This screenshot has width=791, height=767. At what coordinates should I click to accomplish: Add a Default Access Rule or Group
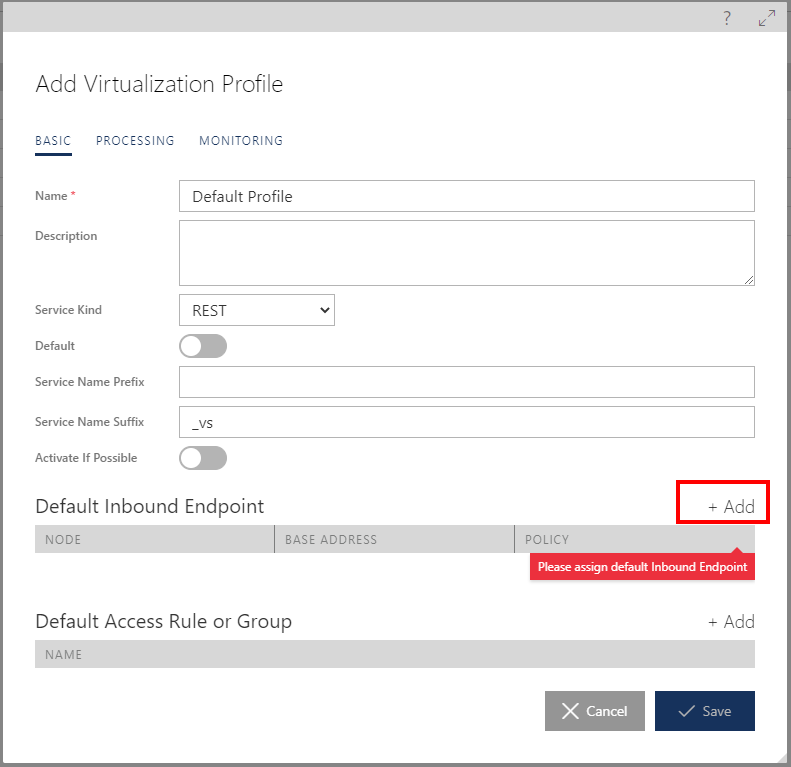point(731,622)
